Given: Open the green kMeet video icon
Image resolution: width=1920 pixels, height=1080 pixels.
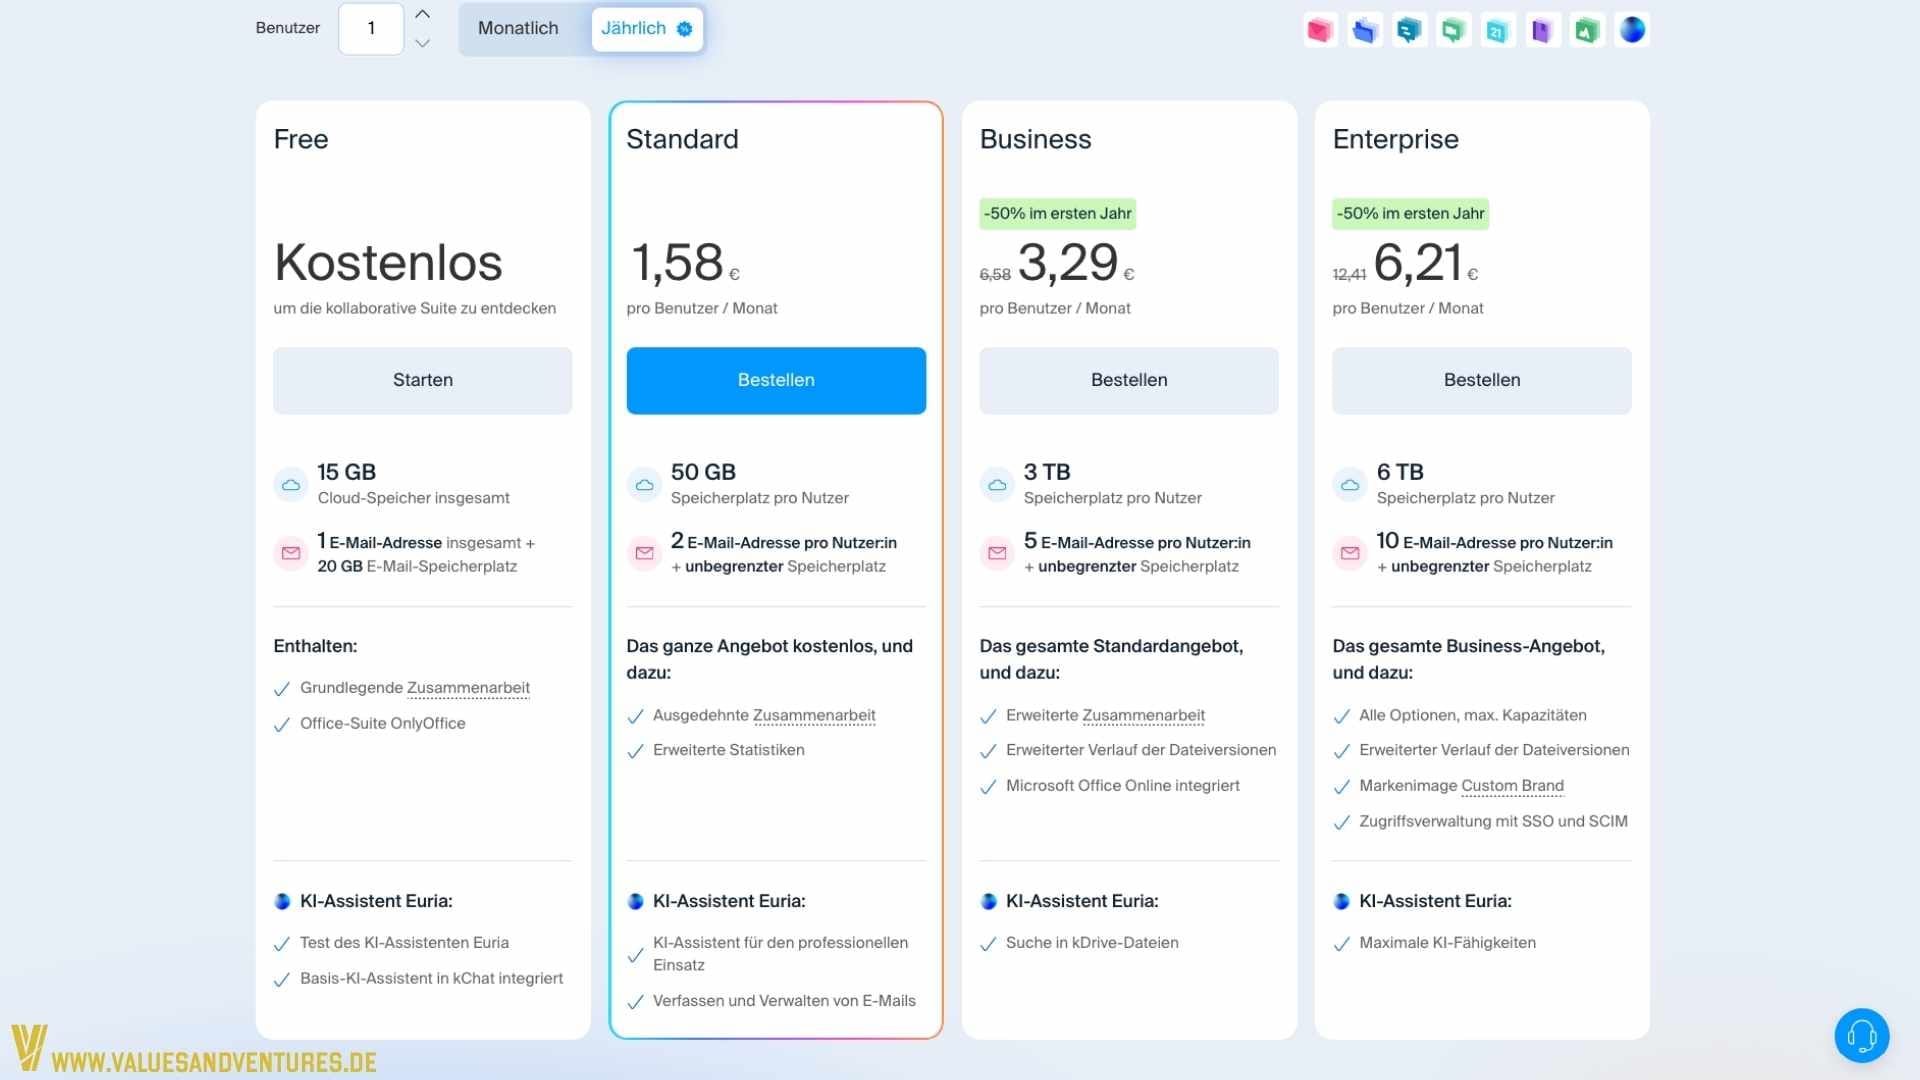Looking at the screenshot, I should [x=1453, y=30].
